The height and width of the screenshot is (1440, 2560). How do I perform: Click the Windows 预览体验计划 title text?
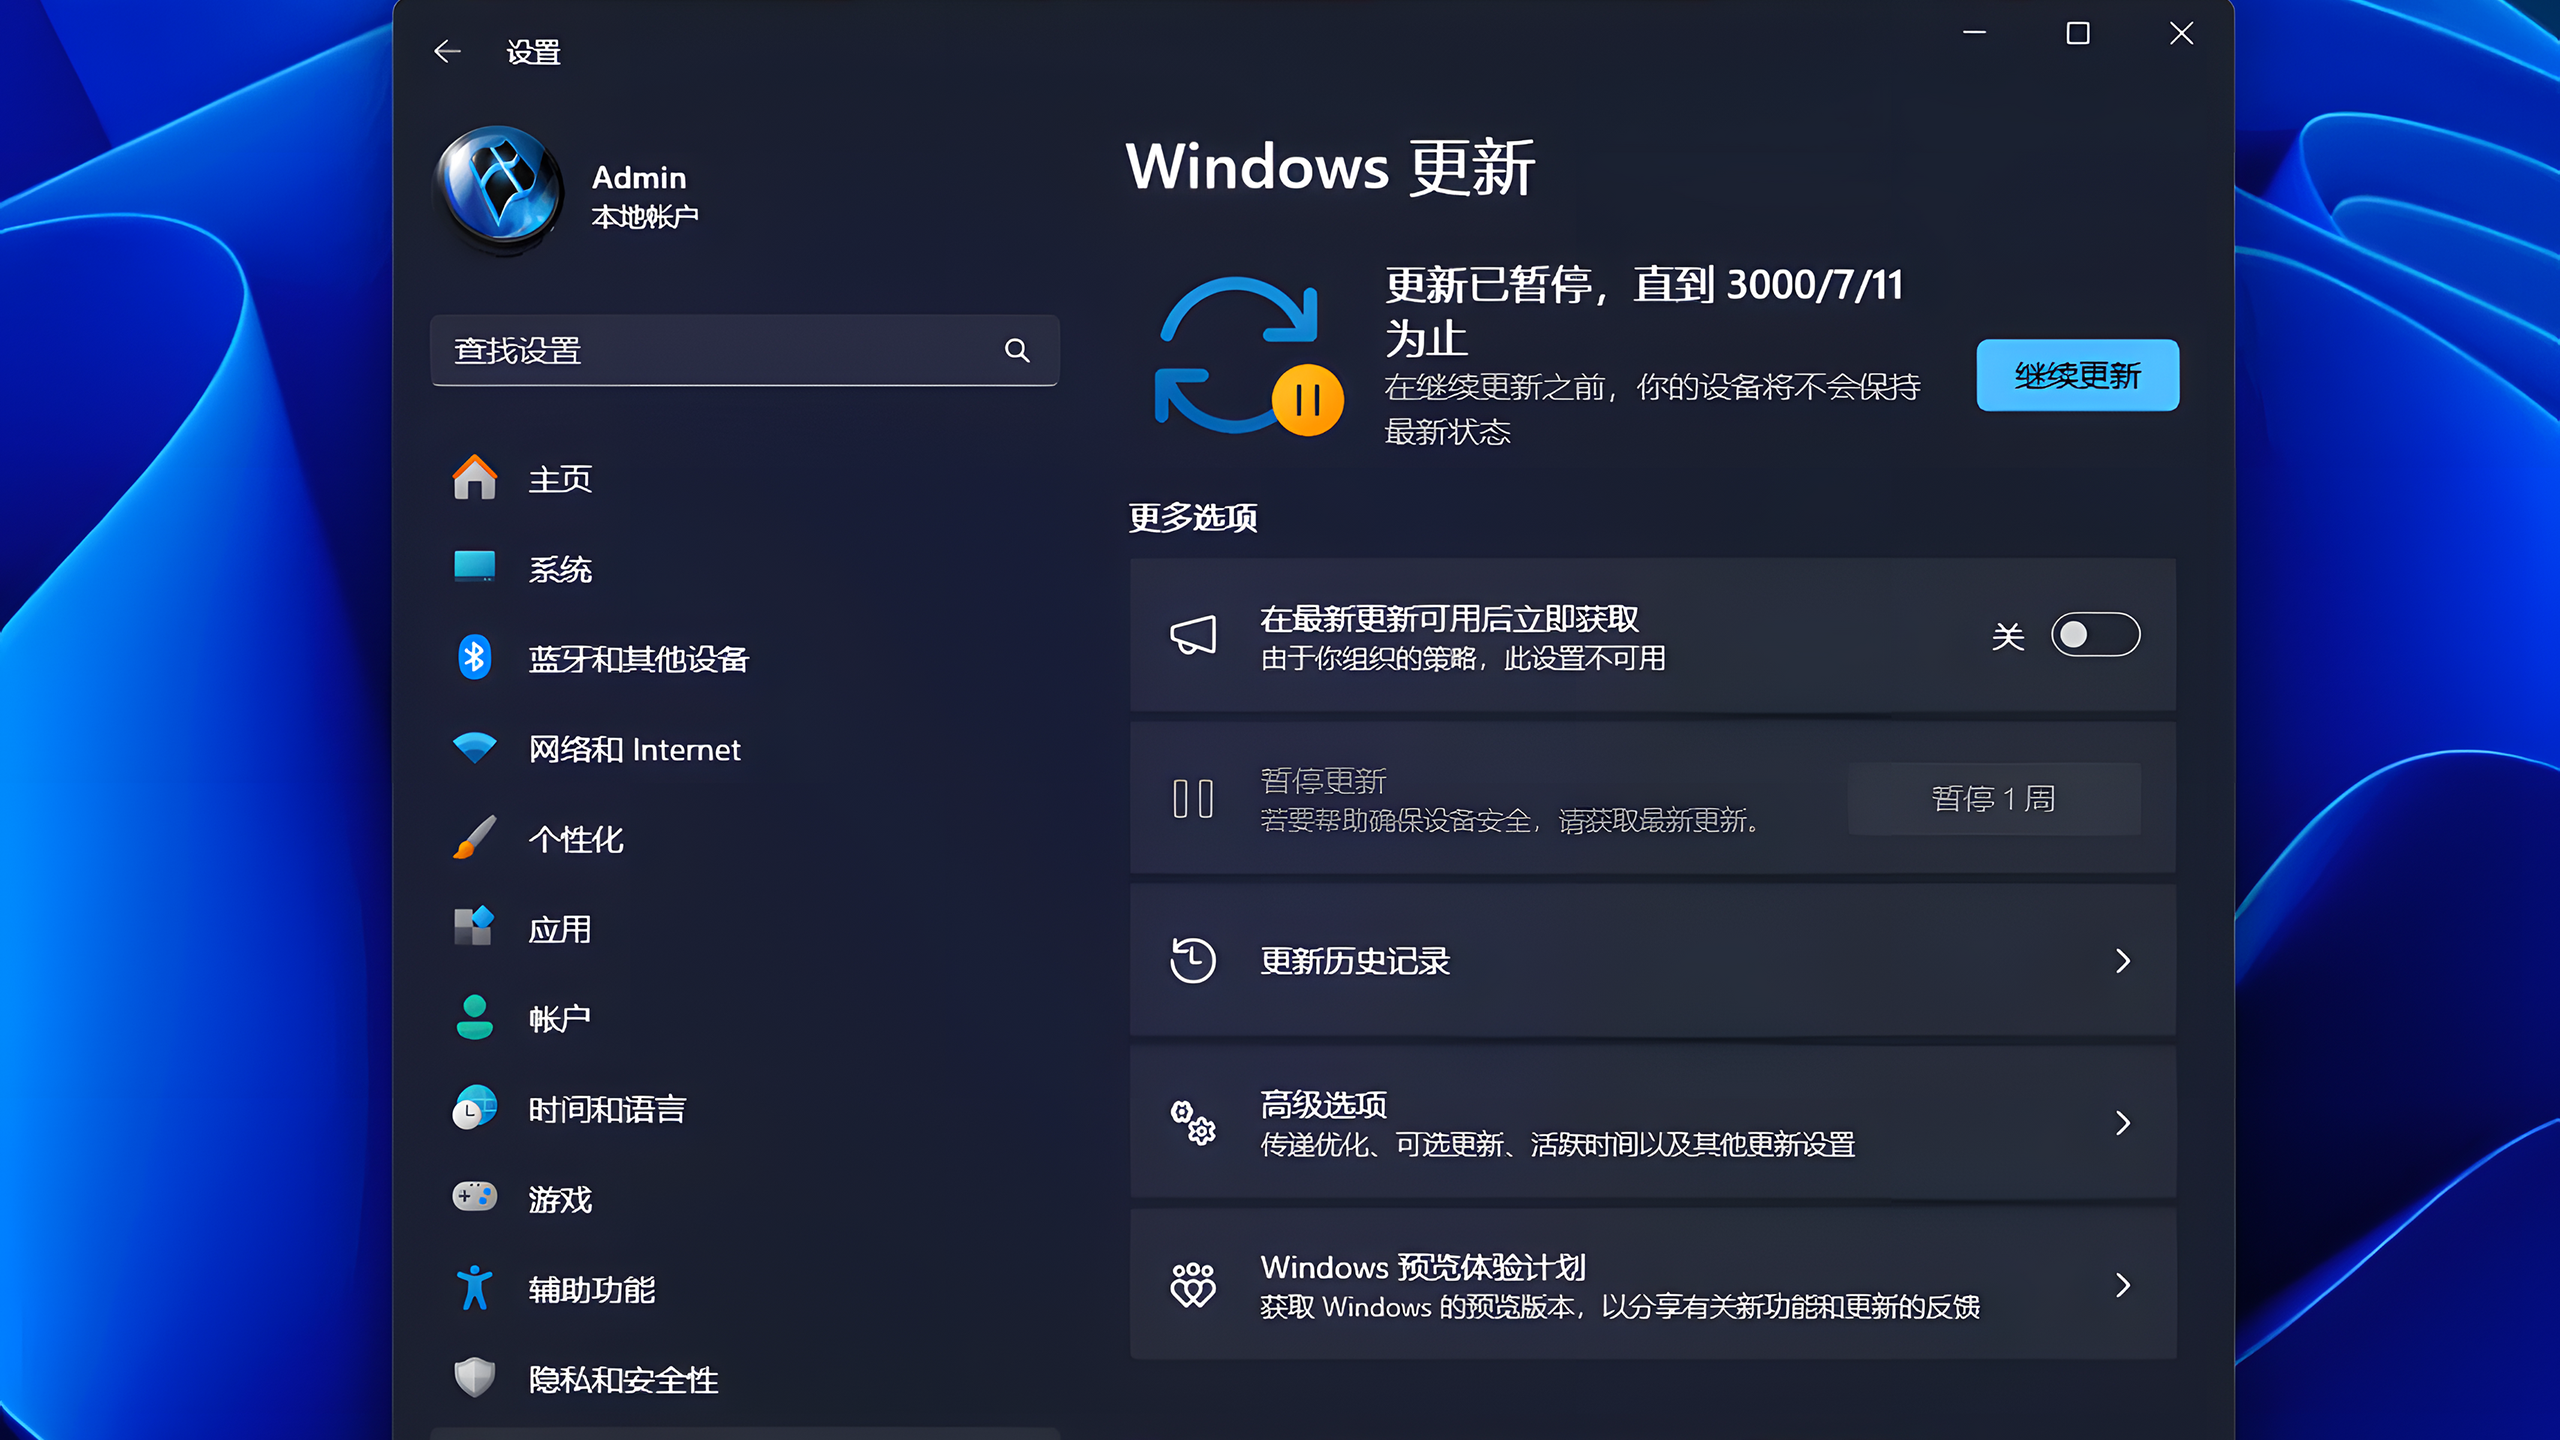[1423, 1266]
